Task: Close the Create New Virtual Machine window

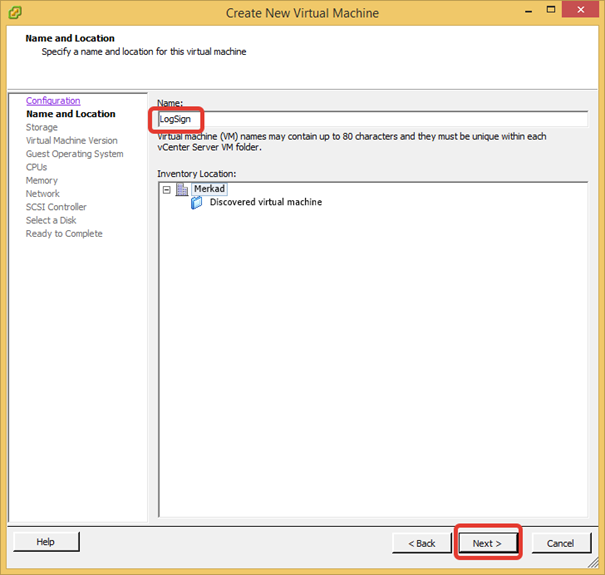Action: tap(581, 12)
